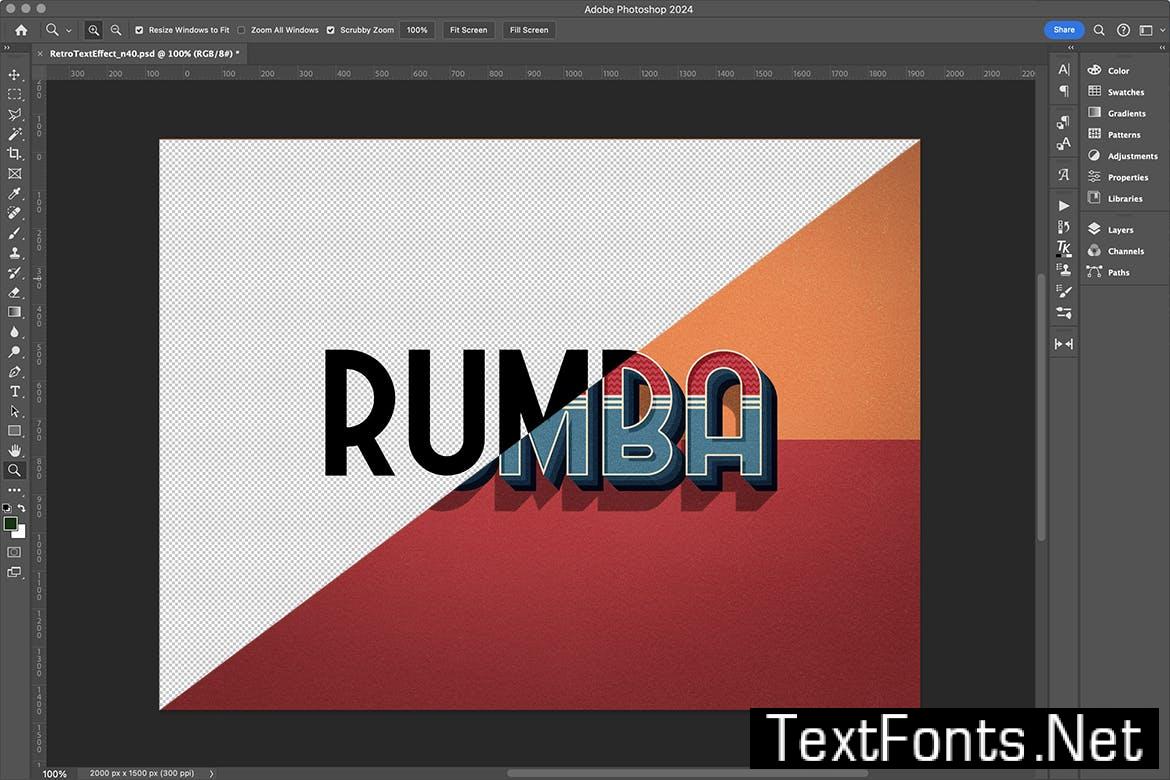The width and height of the screenshot is (1170, 780).
Task: Select the Pen tool
Action: click(x=14, y=372)
